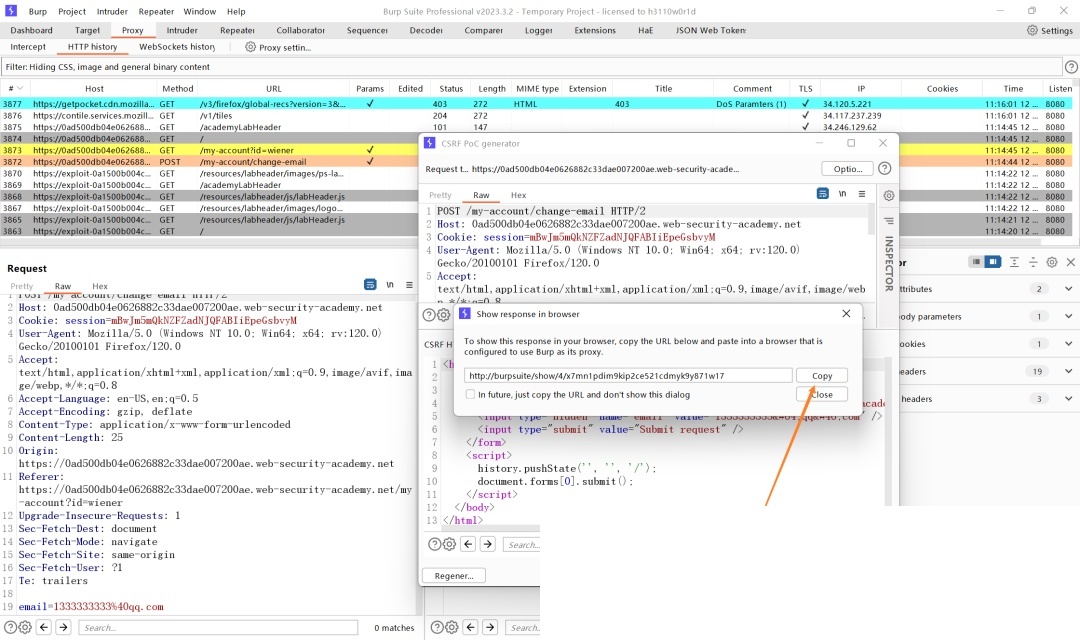Select history row 3877 getpocket request
Screen dimensions: 1080x640
click(537, 104)
